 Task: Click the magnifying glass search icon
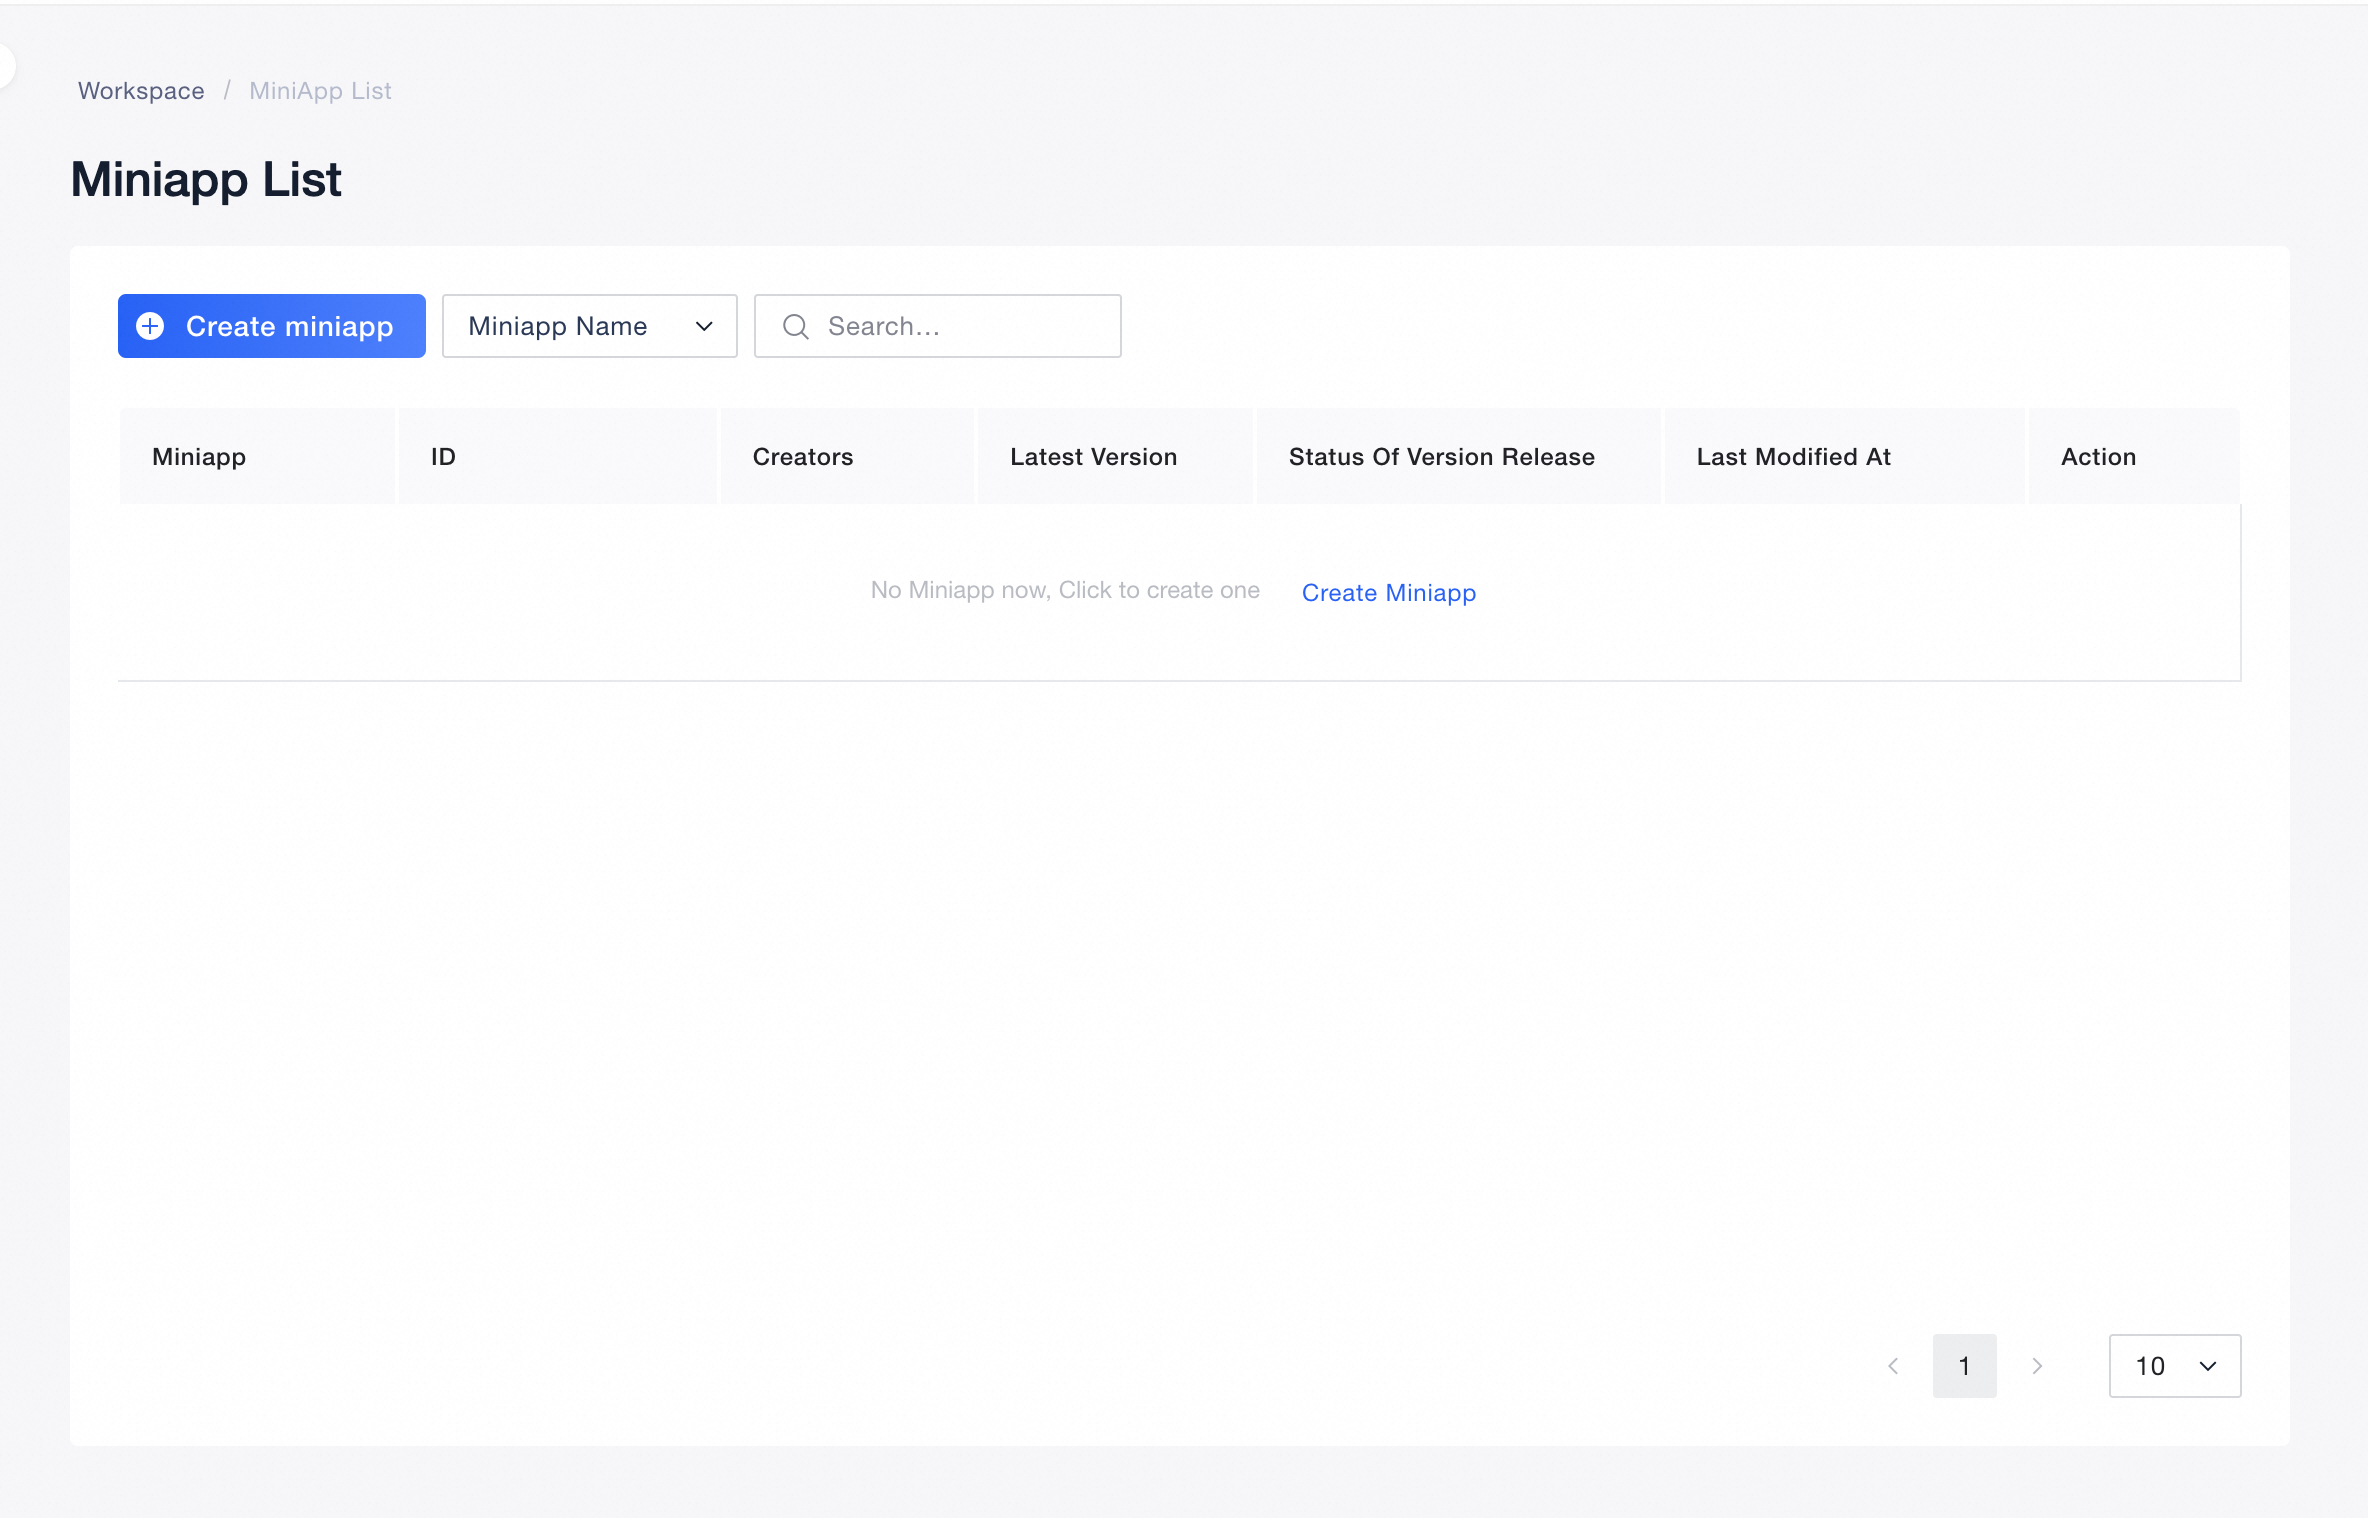[795, 326]
